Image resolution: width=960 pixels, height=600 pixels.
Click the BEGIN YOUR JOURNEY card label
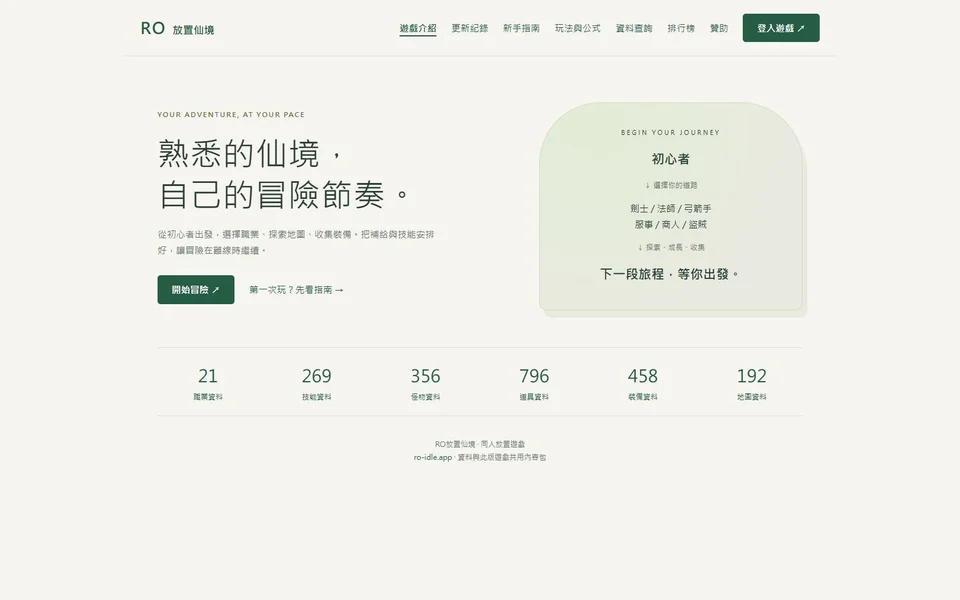(670, 132)
